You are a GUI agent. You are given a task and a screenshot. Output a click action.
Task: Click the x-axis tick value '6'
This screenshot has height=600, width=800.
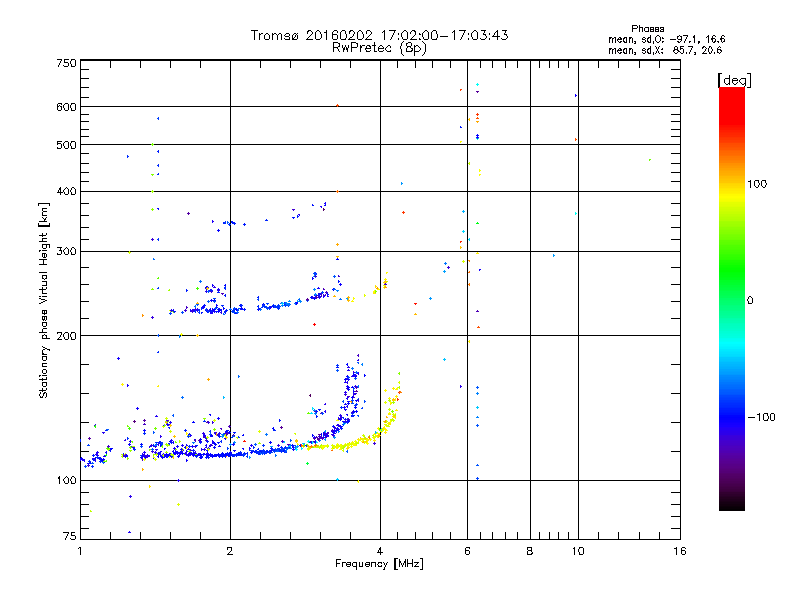click(467, 551)
